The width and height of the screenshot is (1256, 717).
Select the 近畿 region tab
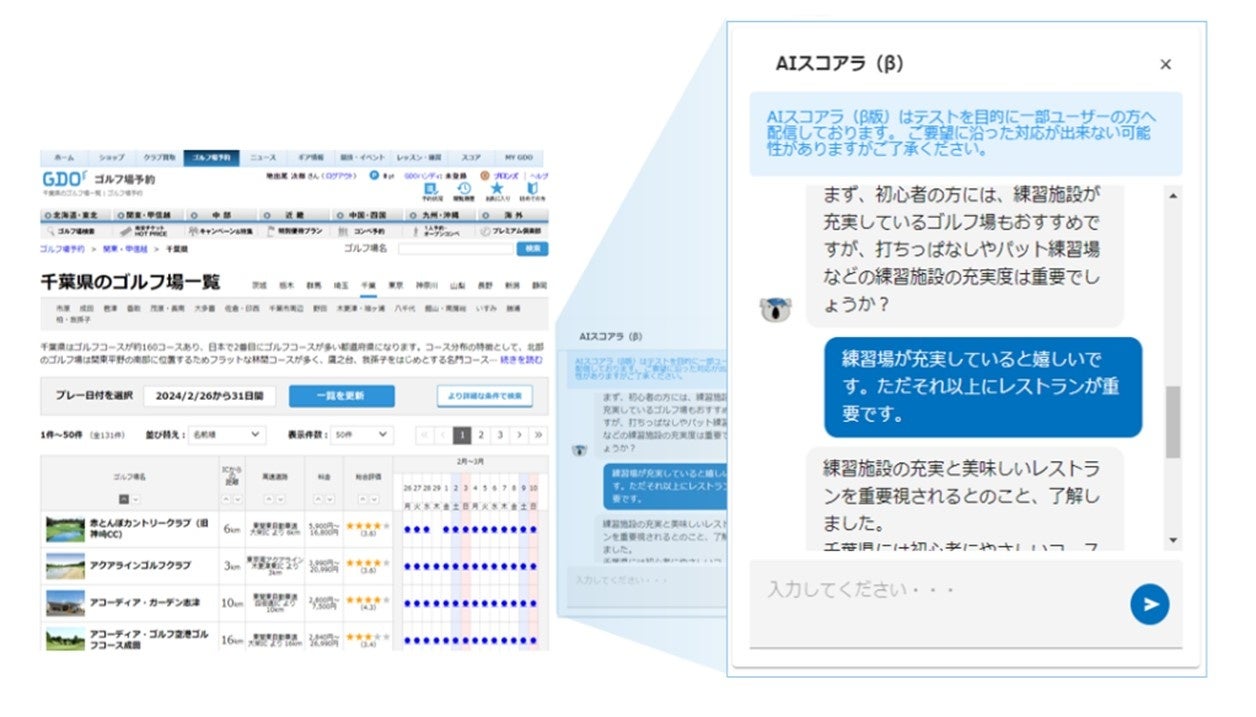295,215
